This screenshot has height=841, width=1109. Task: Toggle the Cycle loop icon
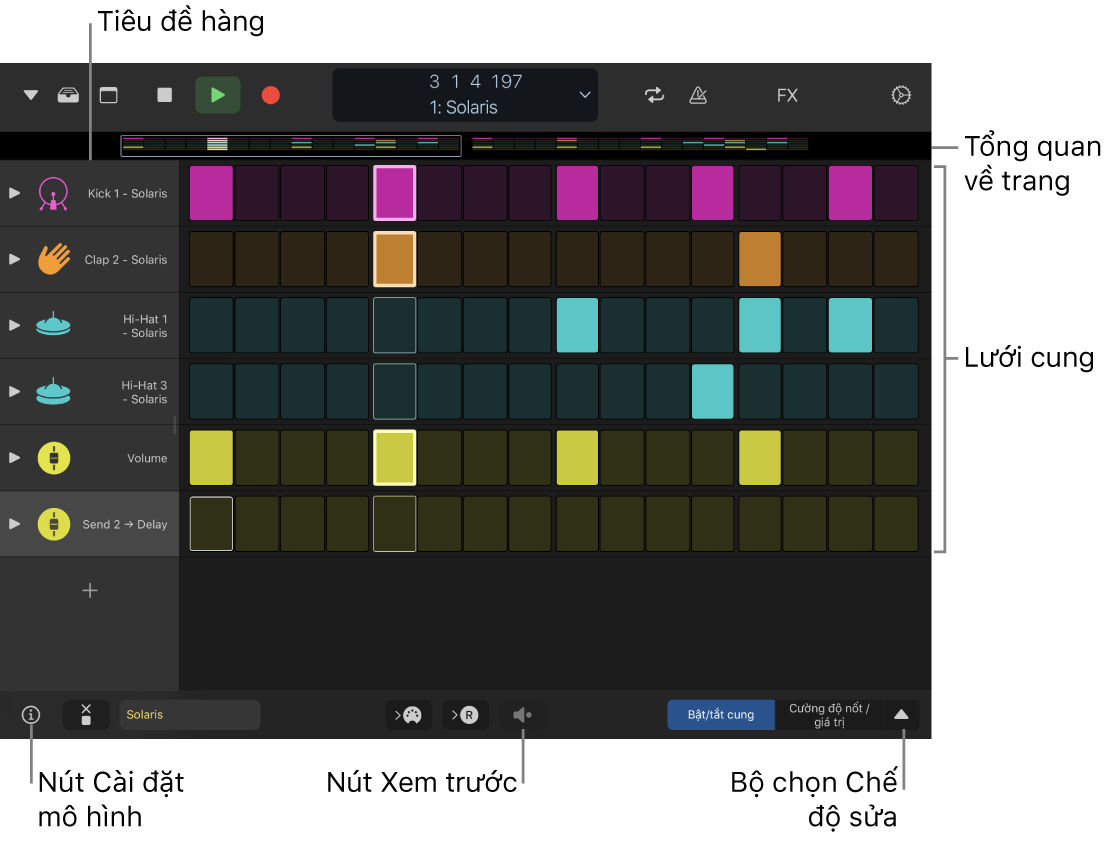point(654,95)
